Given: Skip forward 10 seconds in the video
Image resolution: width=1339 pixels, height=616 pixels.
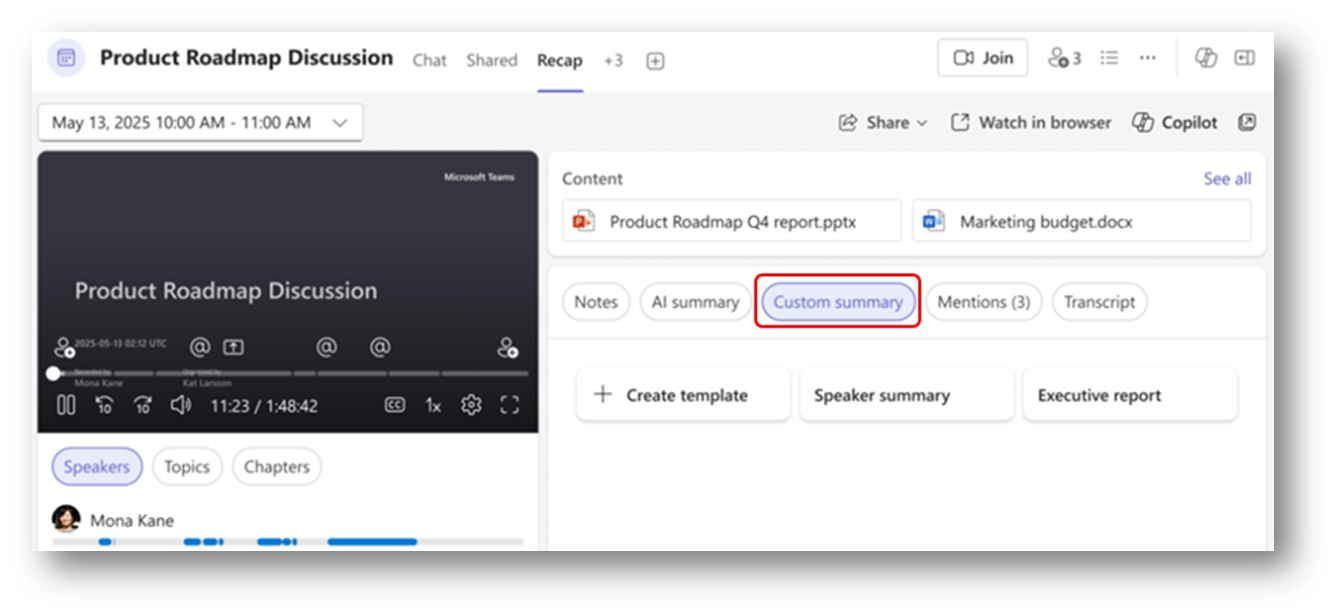Looking at the screenshot, I should coord(142,405).
